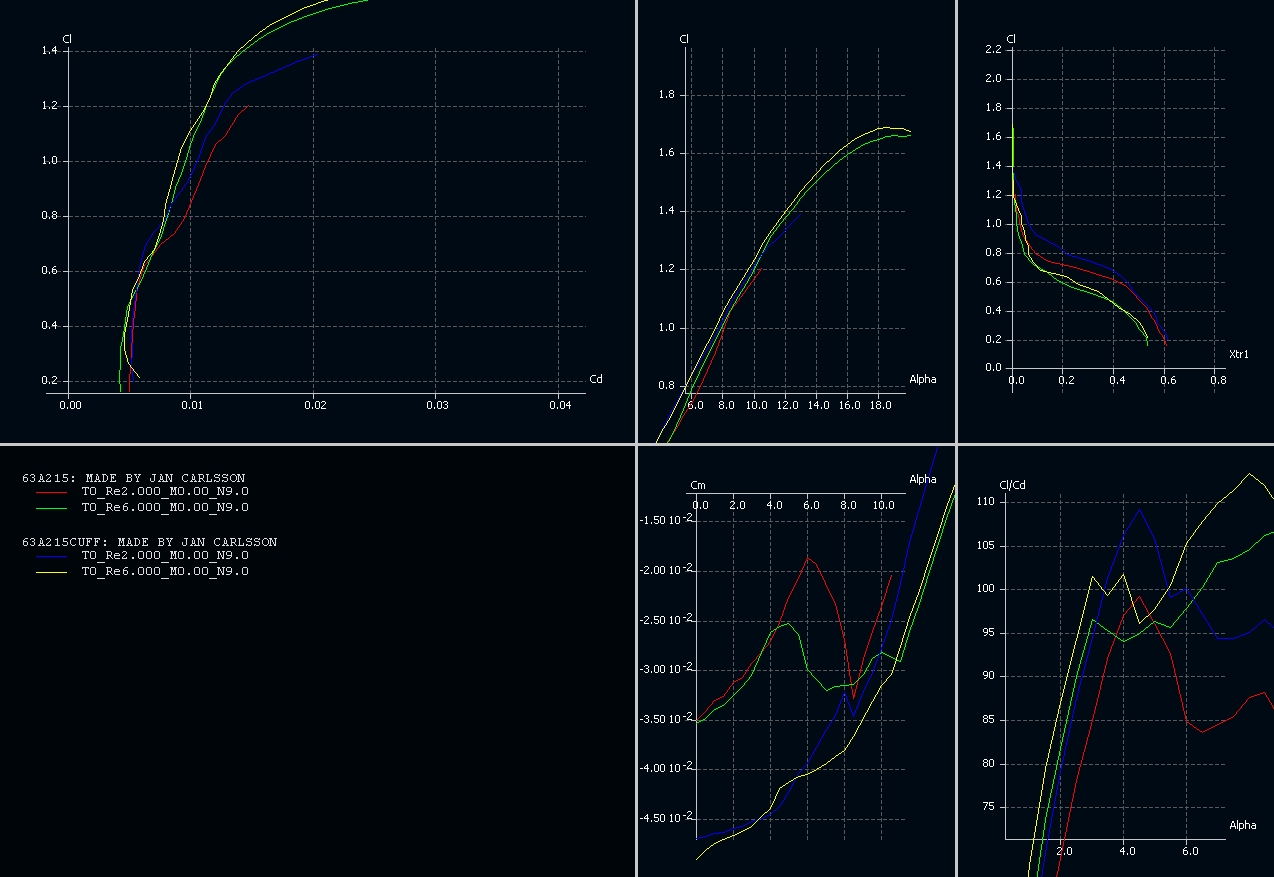Select the '63A215CUFF: MADE BY JAN CARLSSON' legend heading
Image resolution: width=1274 pixels, height=877 pixels.
(x=149, y=542)
